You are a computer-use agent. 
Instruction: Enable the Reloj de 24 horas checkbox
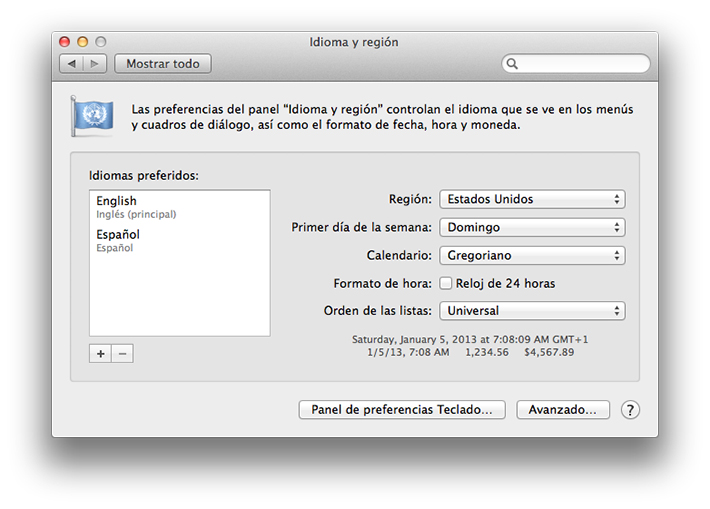446,283
